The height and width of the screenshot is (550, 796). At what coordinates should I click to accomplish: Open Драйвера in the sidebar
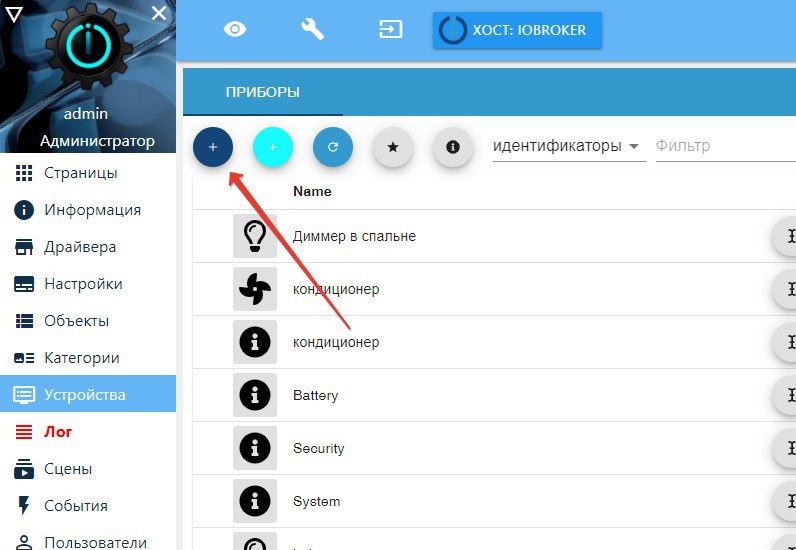[x=88, y=247]
